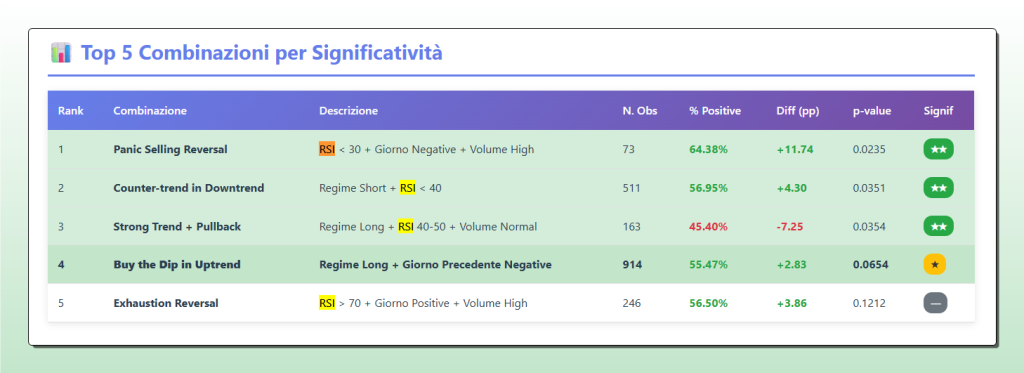
Task: Click the N. Obs column header
Action: coord(640,111)
